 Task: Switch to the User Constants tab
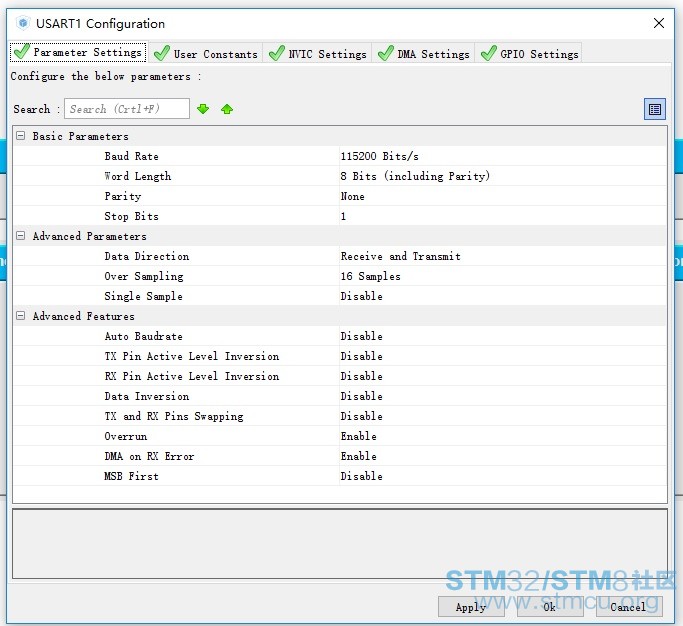point(206,54)
